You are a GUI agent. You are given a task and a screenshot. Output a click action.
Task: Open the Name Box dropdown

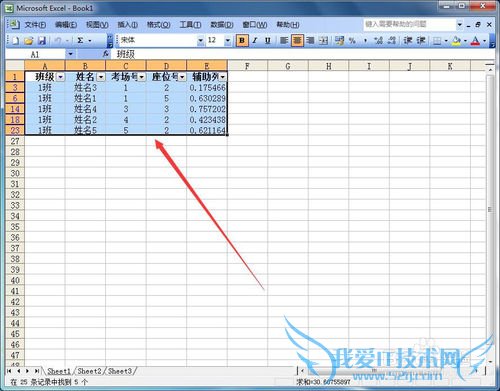tap(70, 54)
